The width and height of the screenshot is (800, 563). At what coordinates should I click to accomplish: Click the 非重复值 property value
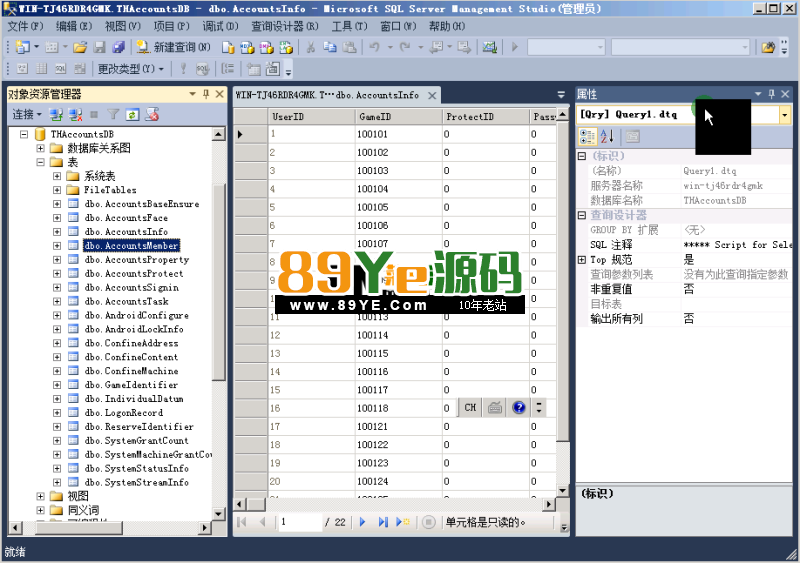pos(737,289)
